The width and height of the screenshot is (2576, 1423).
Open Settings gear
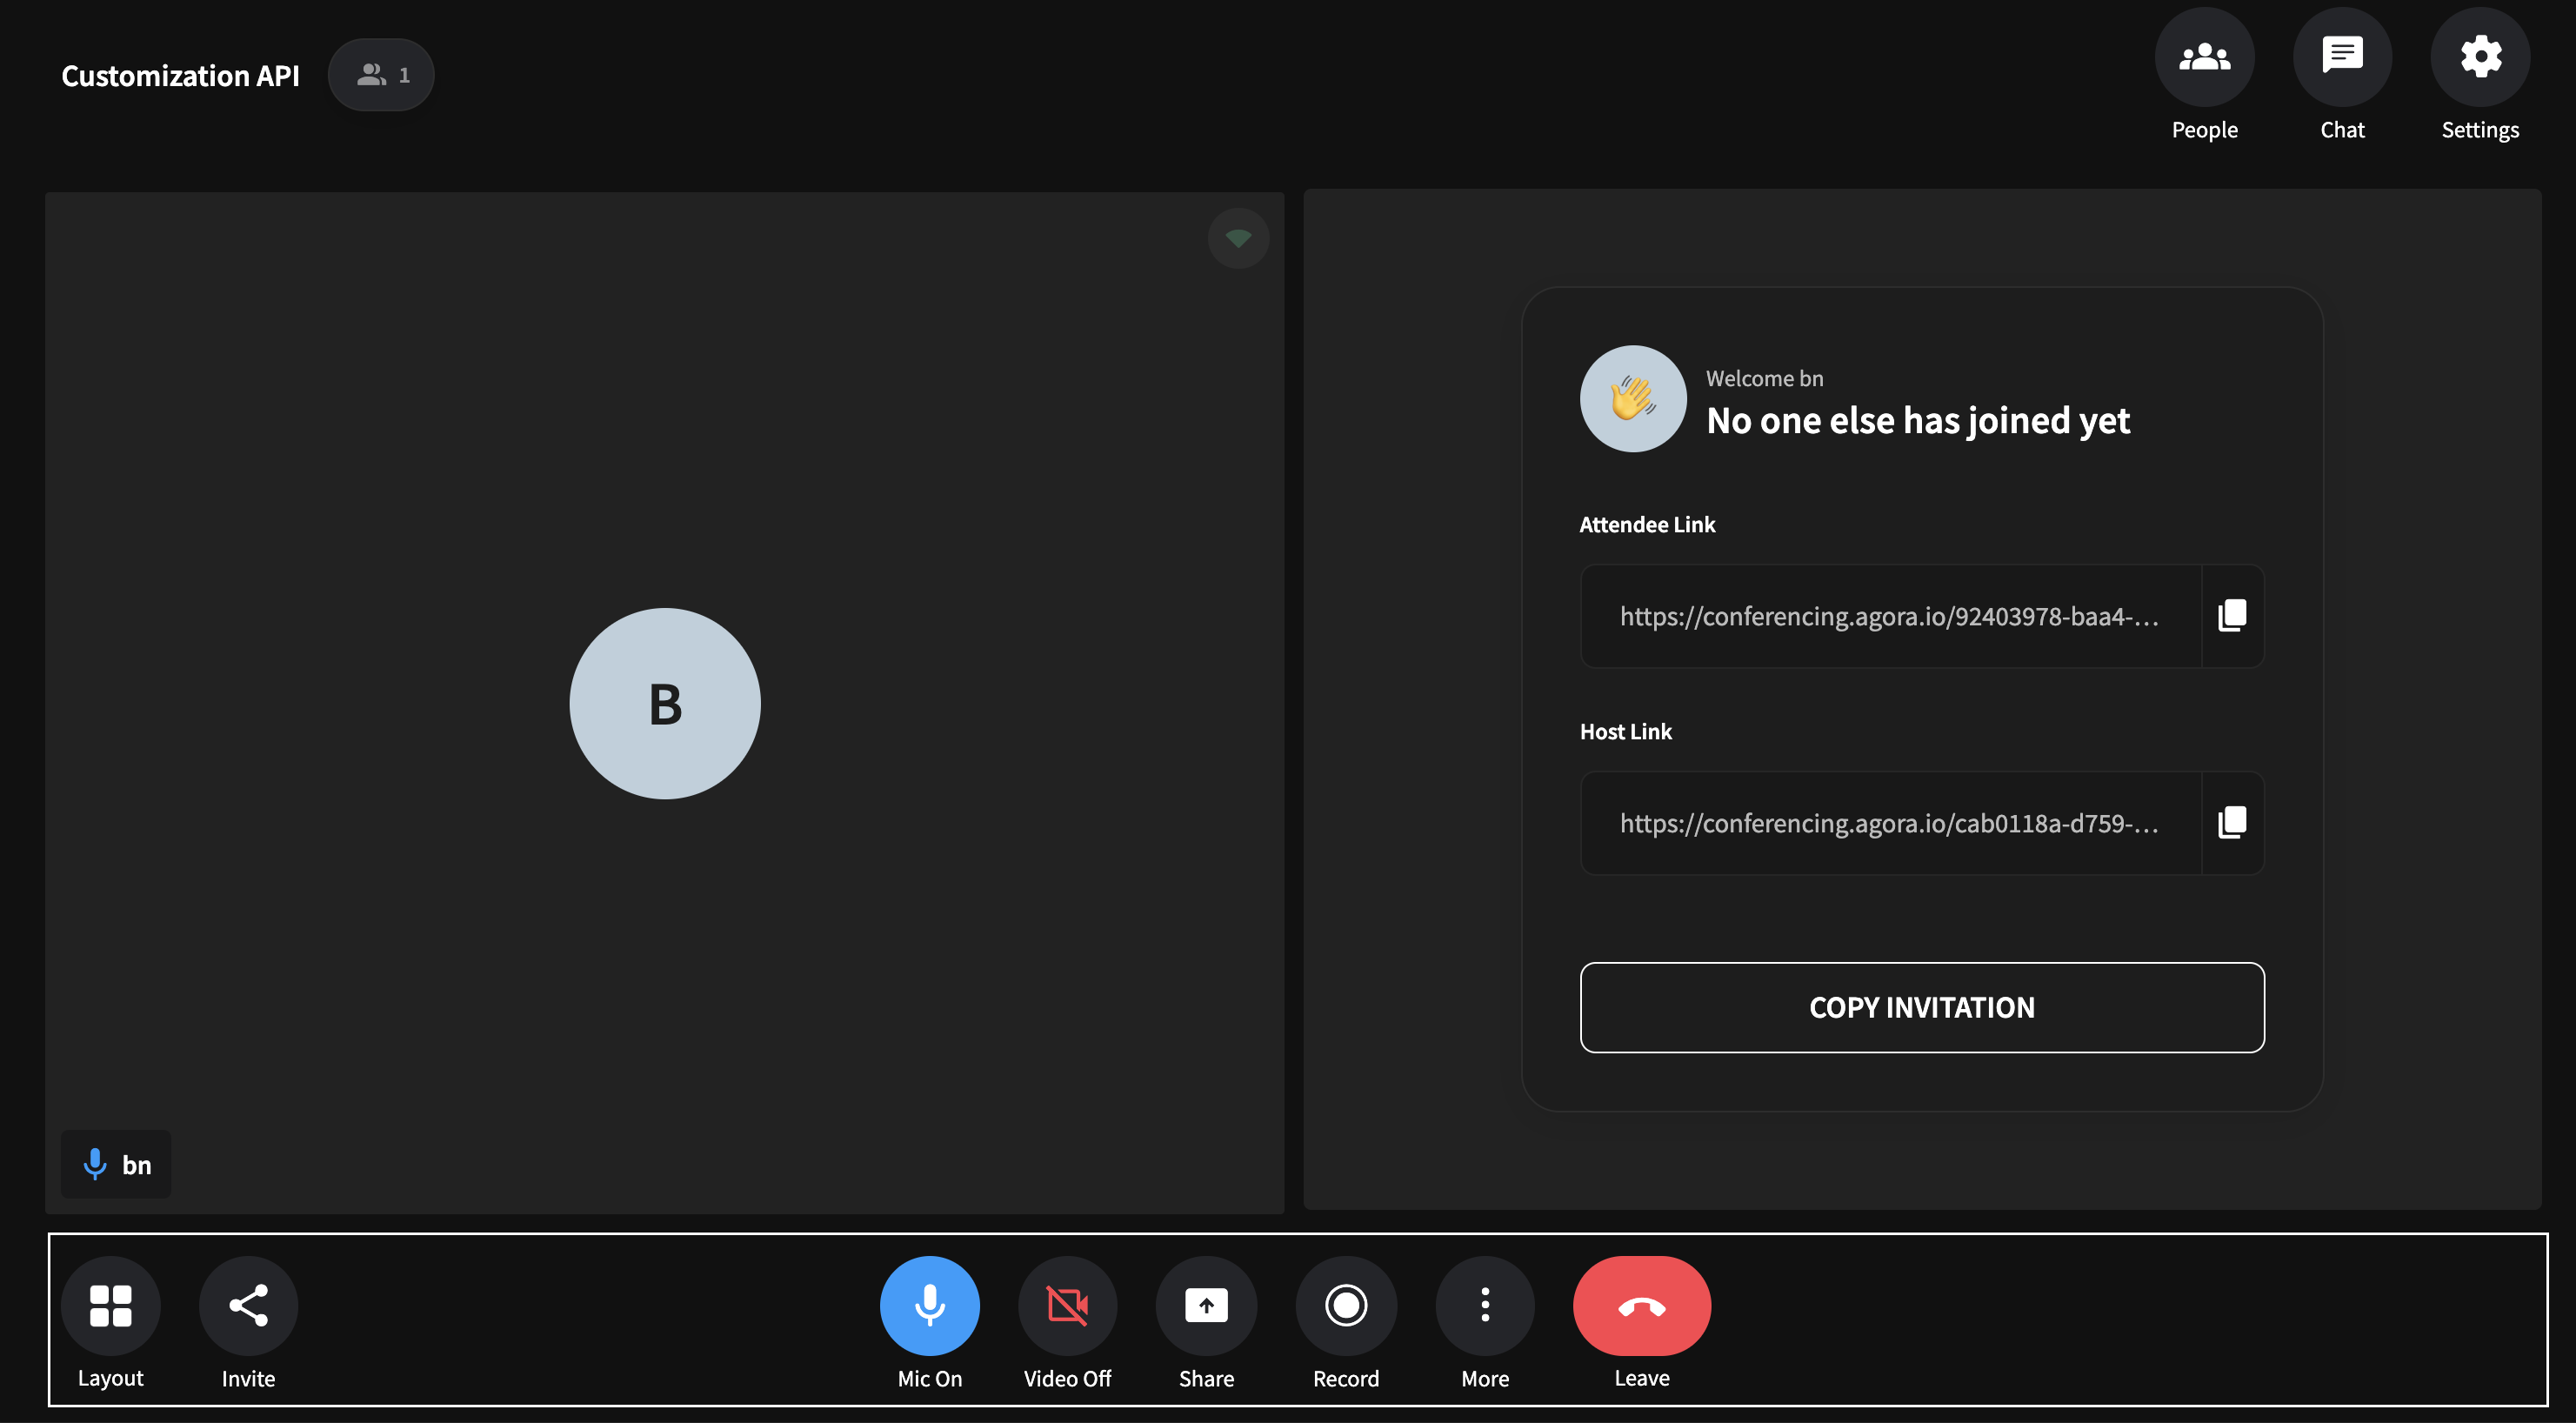tap(2480, 57)
